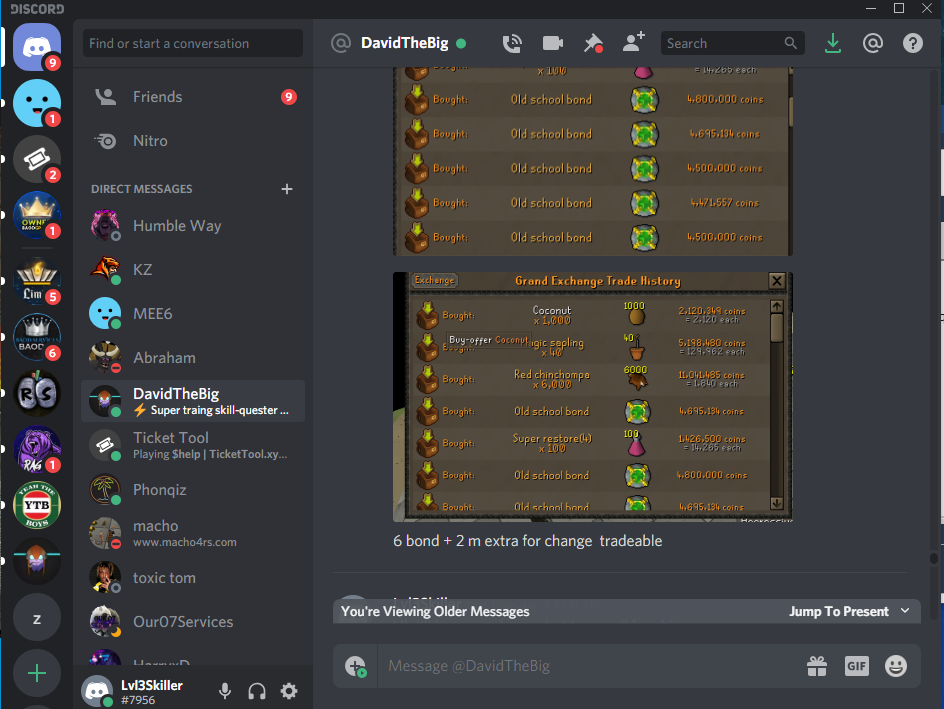The width and height of the screenshot is (944, 709).
Task: Open the BAOD server icon
Action: tap(37, 337)
